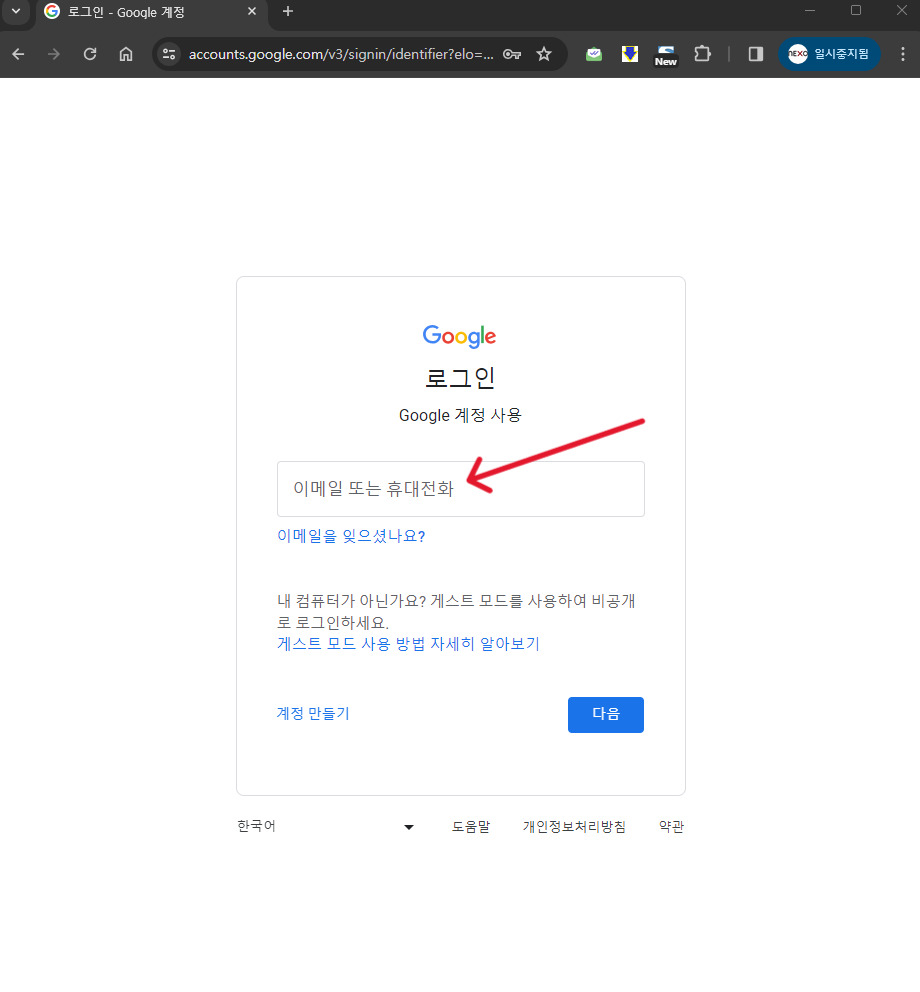The height and width of the screenshot is (992, 920).
Task: Go back with the browser back arrow
Action: (18, 54)
